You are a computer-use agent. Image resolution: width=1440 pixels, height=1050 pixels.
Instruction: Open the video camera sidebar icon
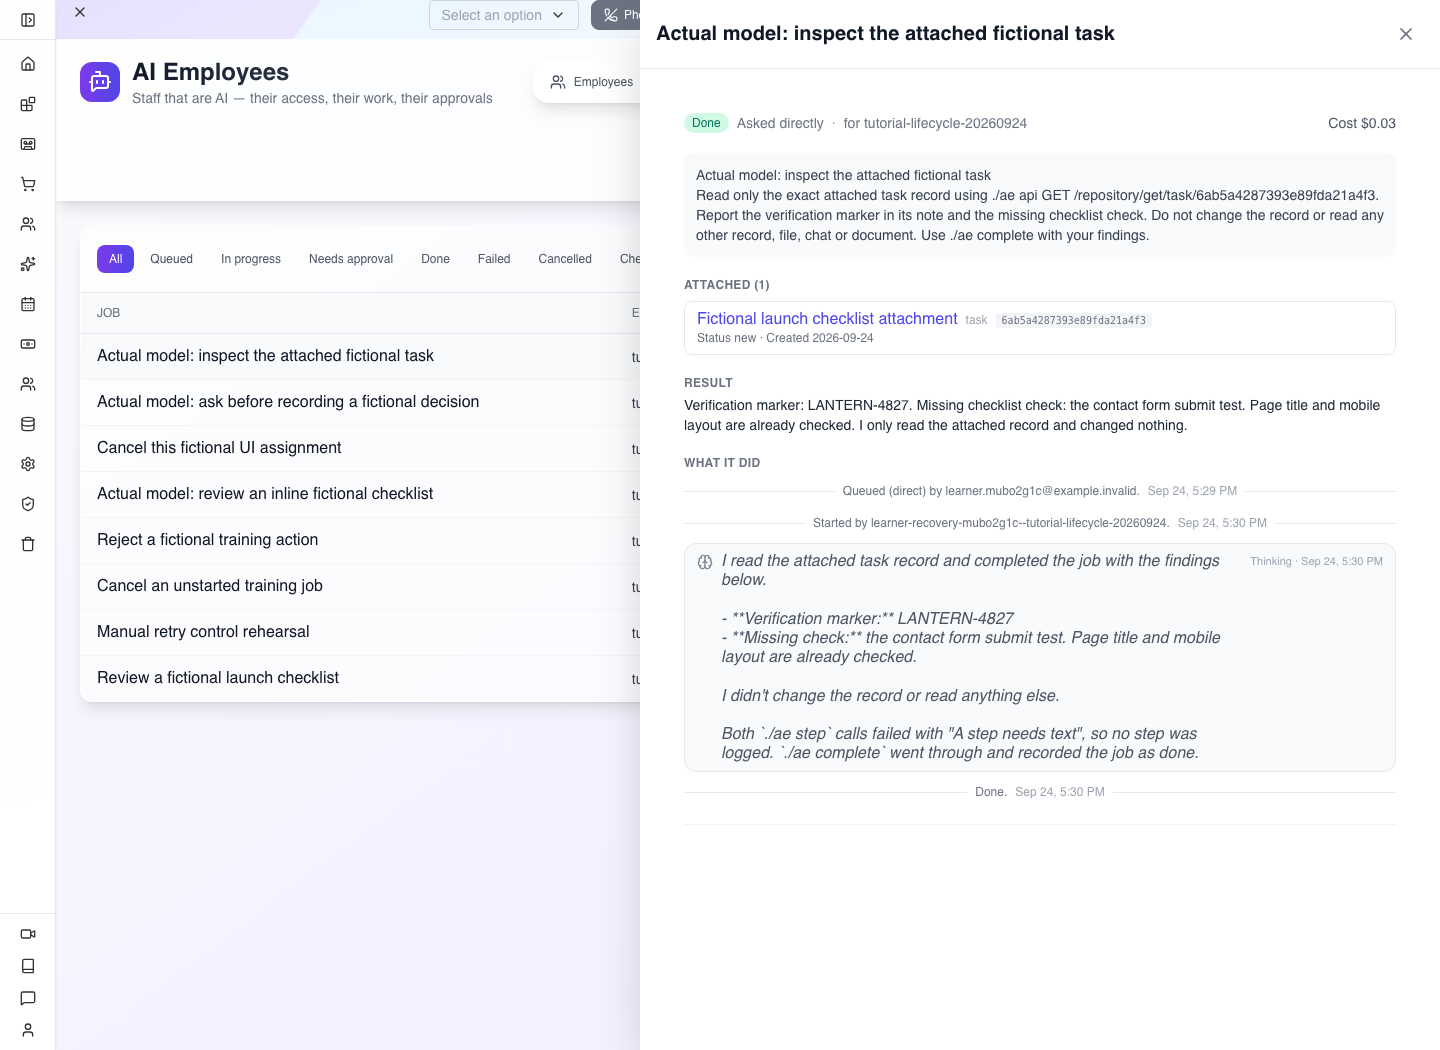pyautogui.click(x=28, y=934)
